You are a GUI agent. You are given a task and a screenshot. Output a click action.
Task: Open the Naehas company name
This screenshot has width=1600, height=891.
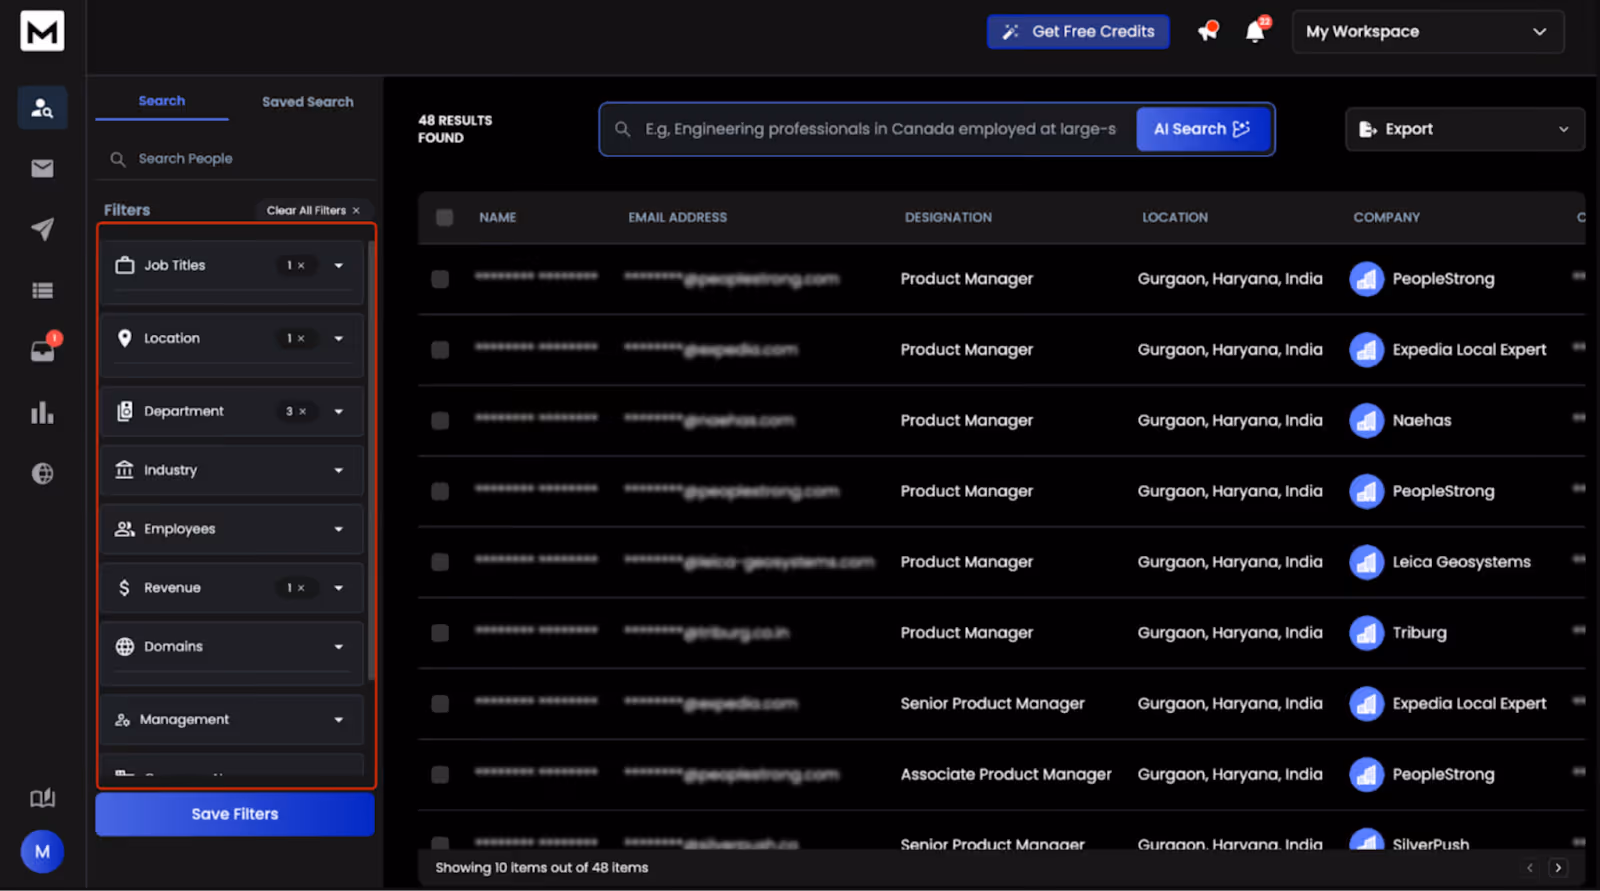click(x=1422, y=420)
